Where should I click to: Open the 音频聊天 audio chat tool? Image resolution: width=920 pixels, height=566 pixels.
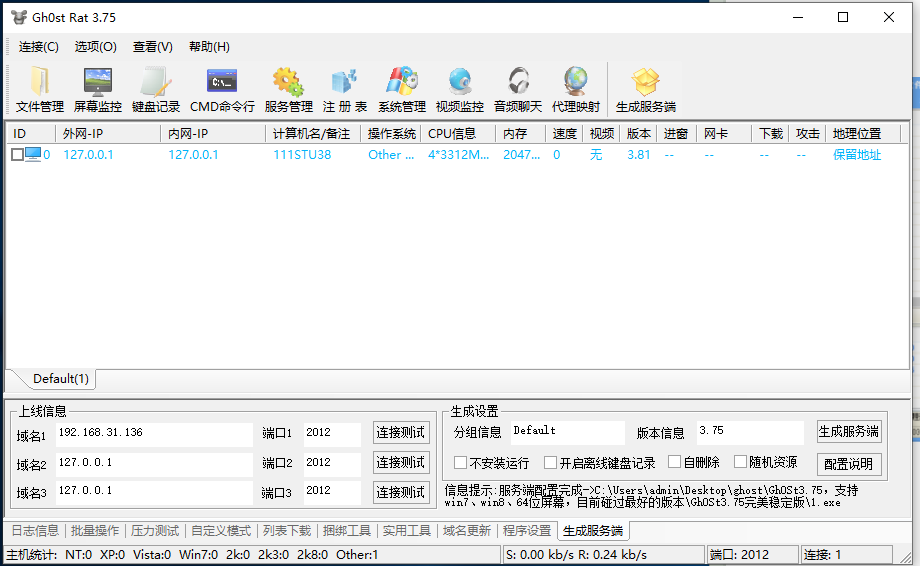[518, 90]
